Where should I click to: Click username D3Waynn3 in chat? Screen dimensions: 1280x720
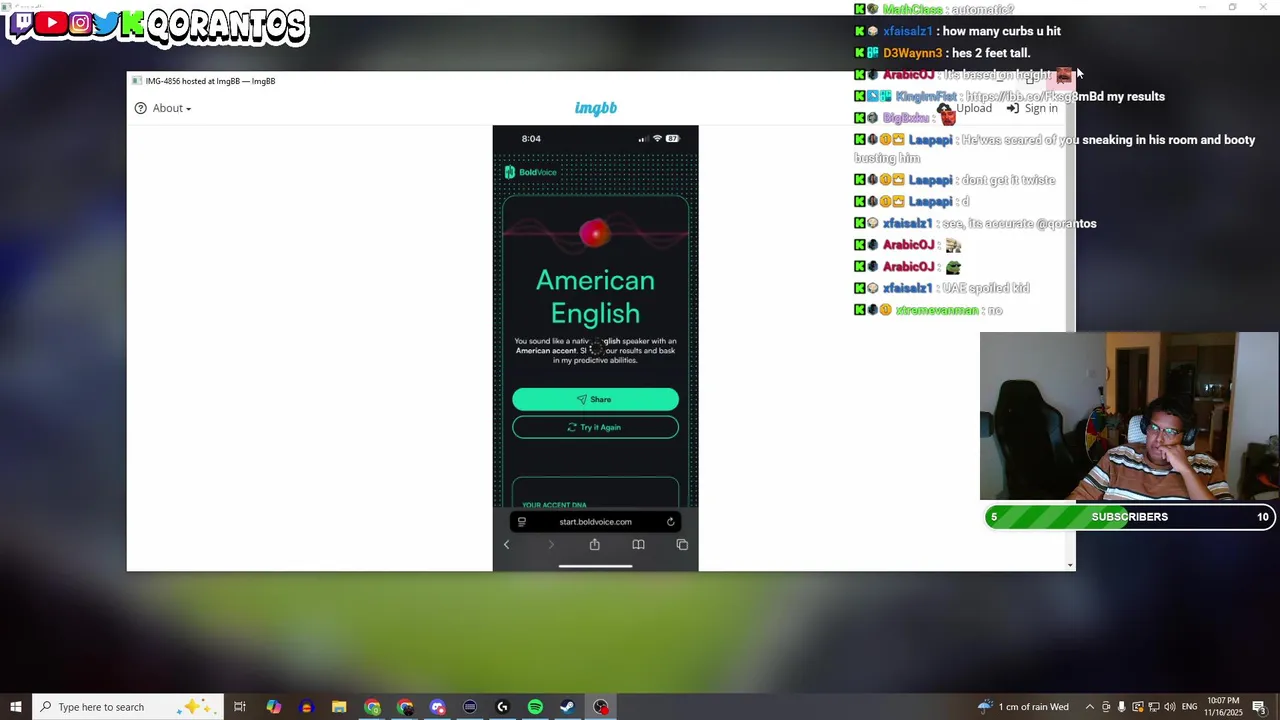pos(912,53)
